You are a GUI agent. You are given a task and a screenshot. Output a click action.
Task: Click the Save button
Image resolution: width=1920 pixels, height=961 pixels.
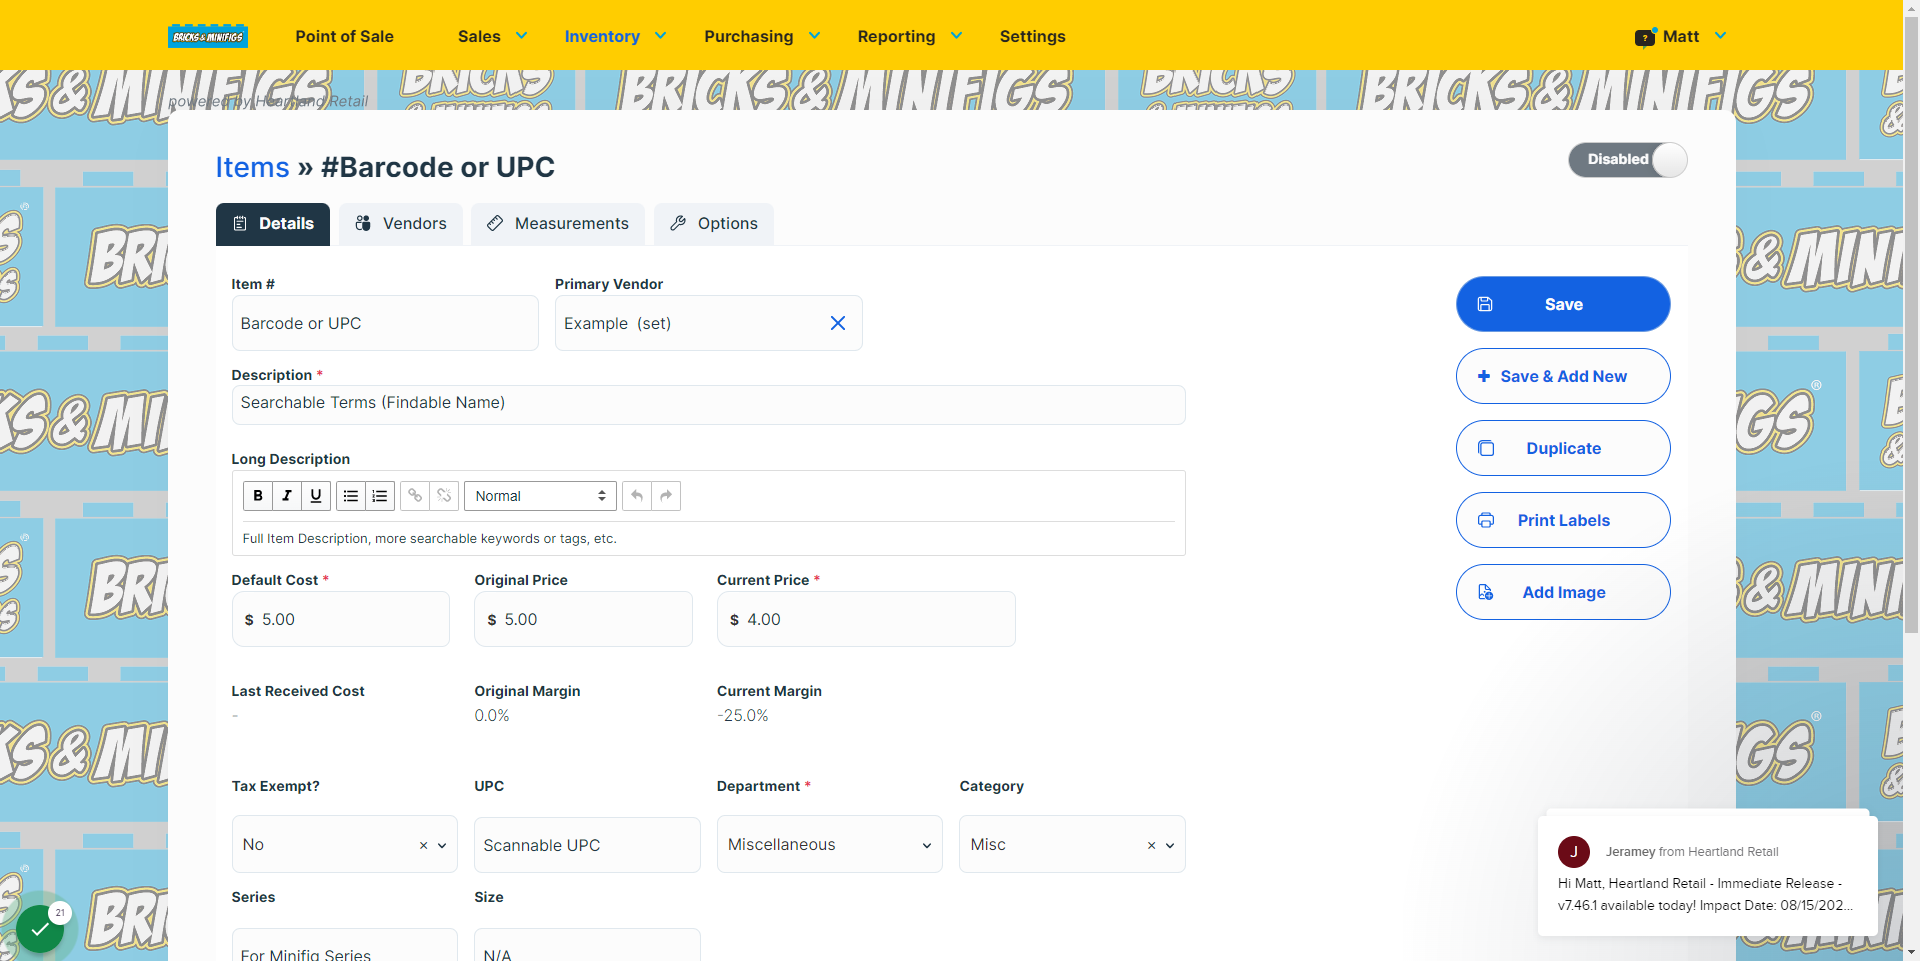1563,304
